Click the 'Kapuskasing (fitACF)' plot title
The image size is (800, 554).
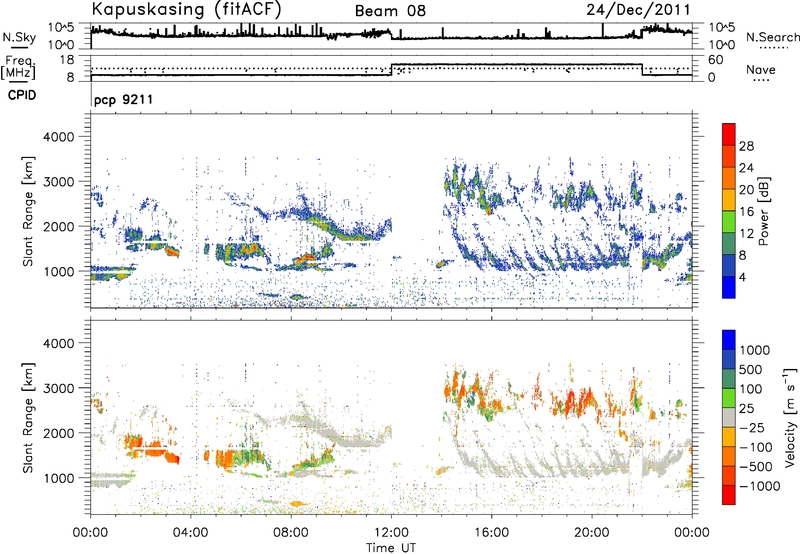186,9
